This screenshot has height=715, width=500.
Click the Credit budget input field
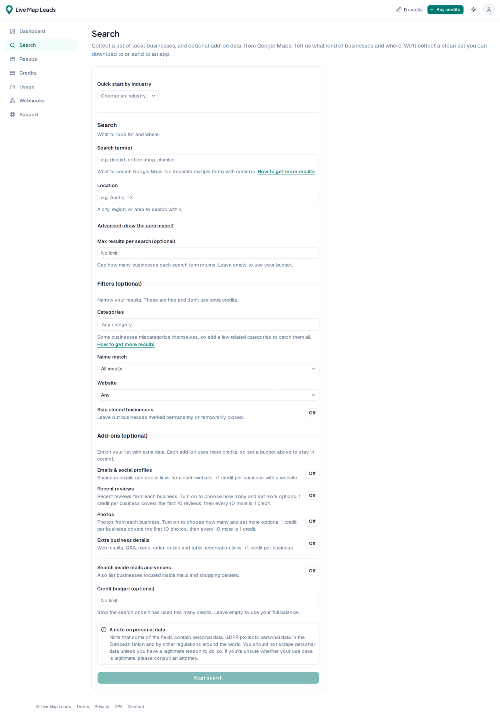pyautogui.click(x=208, y=601)
